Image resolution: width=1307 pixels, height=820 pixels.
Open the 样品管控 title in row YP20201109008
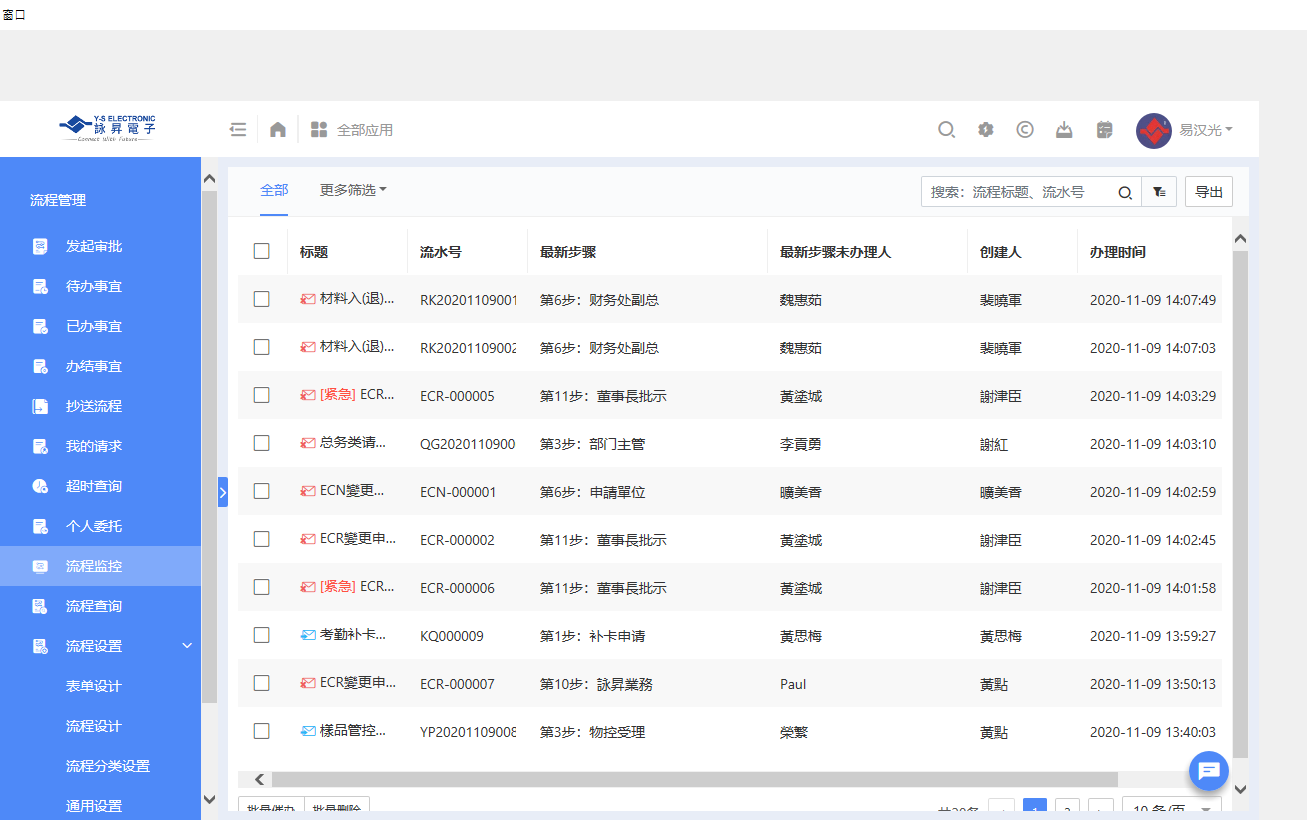click(352, 731)
